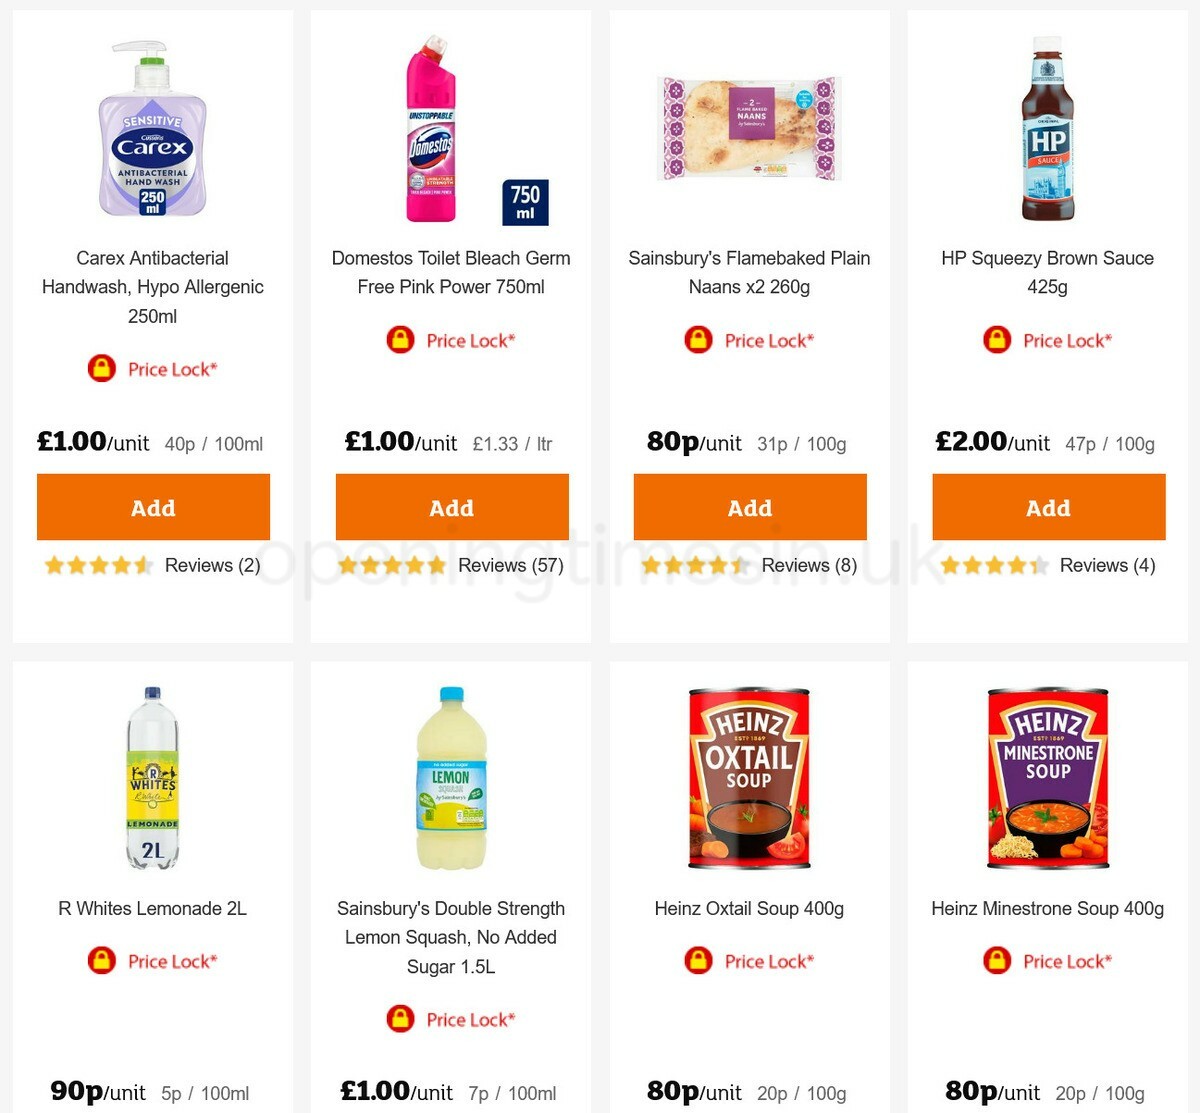Add Carex Antibacterial Handwash to the basket
1200x1113 pixels.
152,507
